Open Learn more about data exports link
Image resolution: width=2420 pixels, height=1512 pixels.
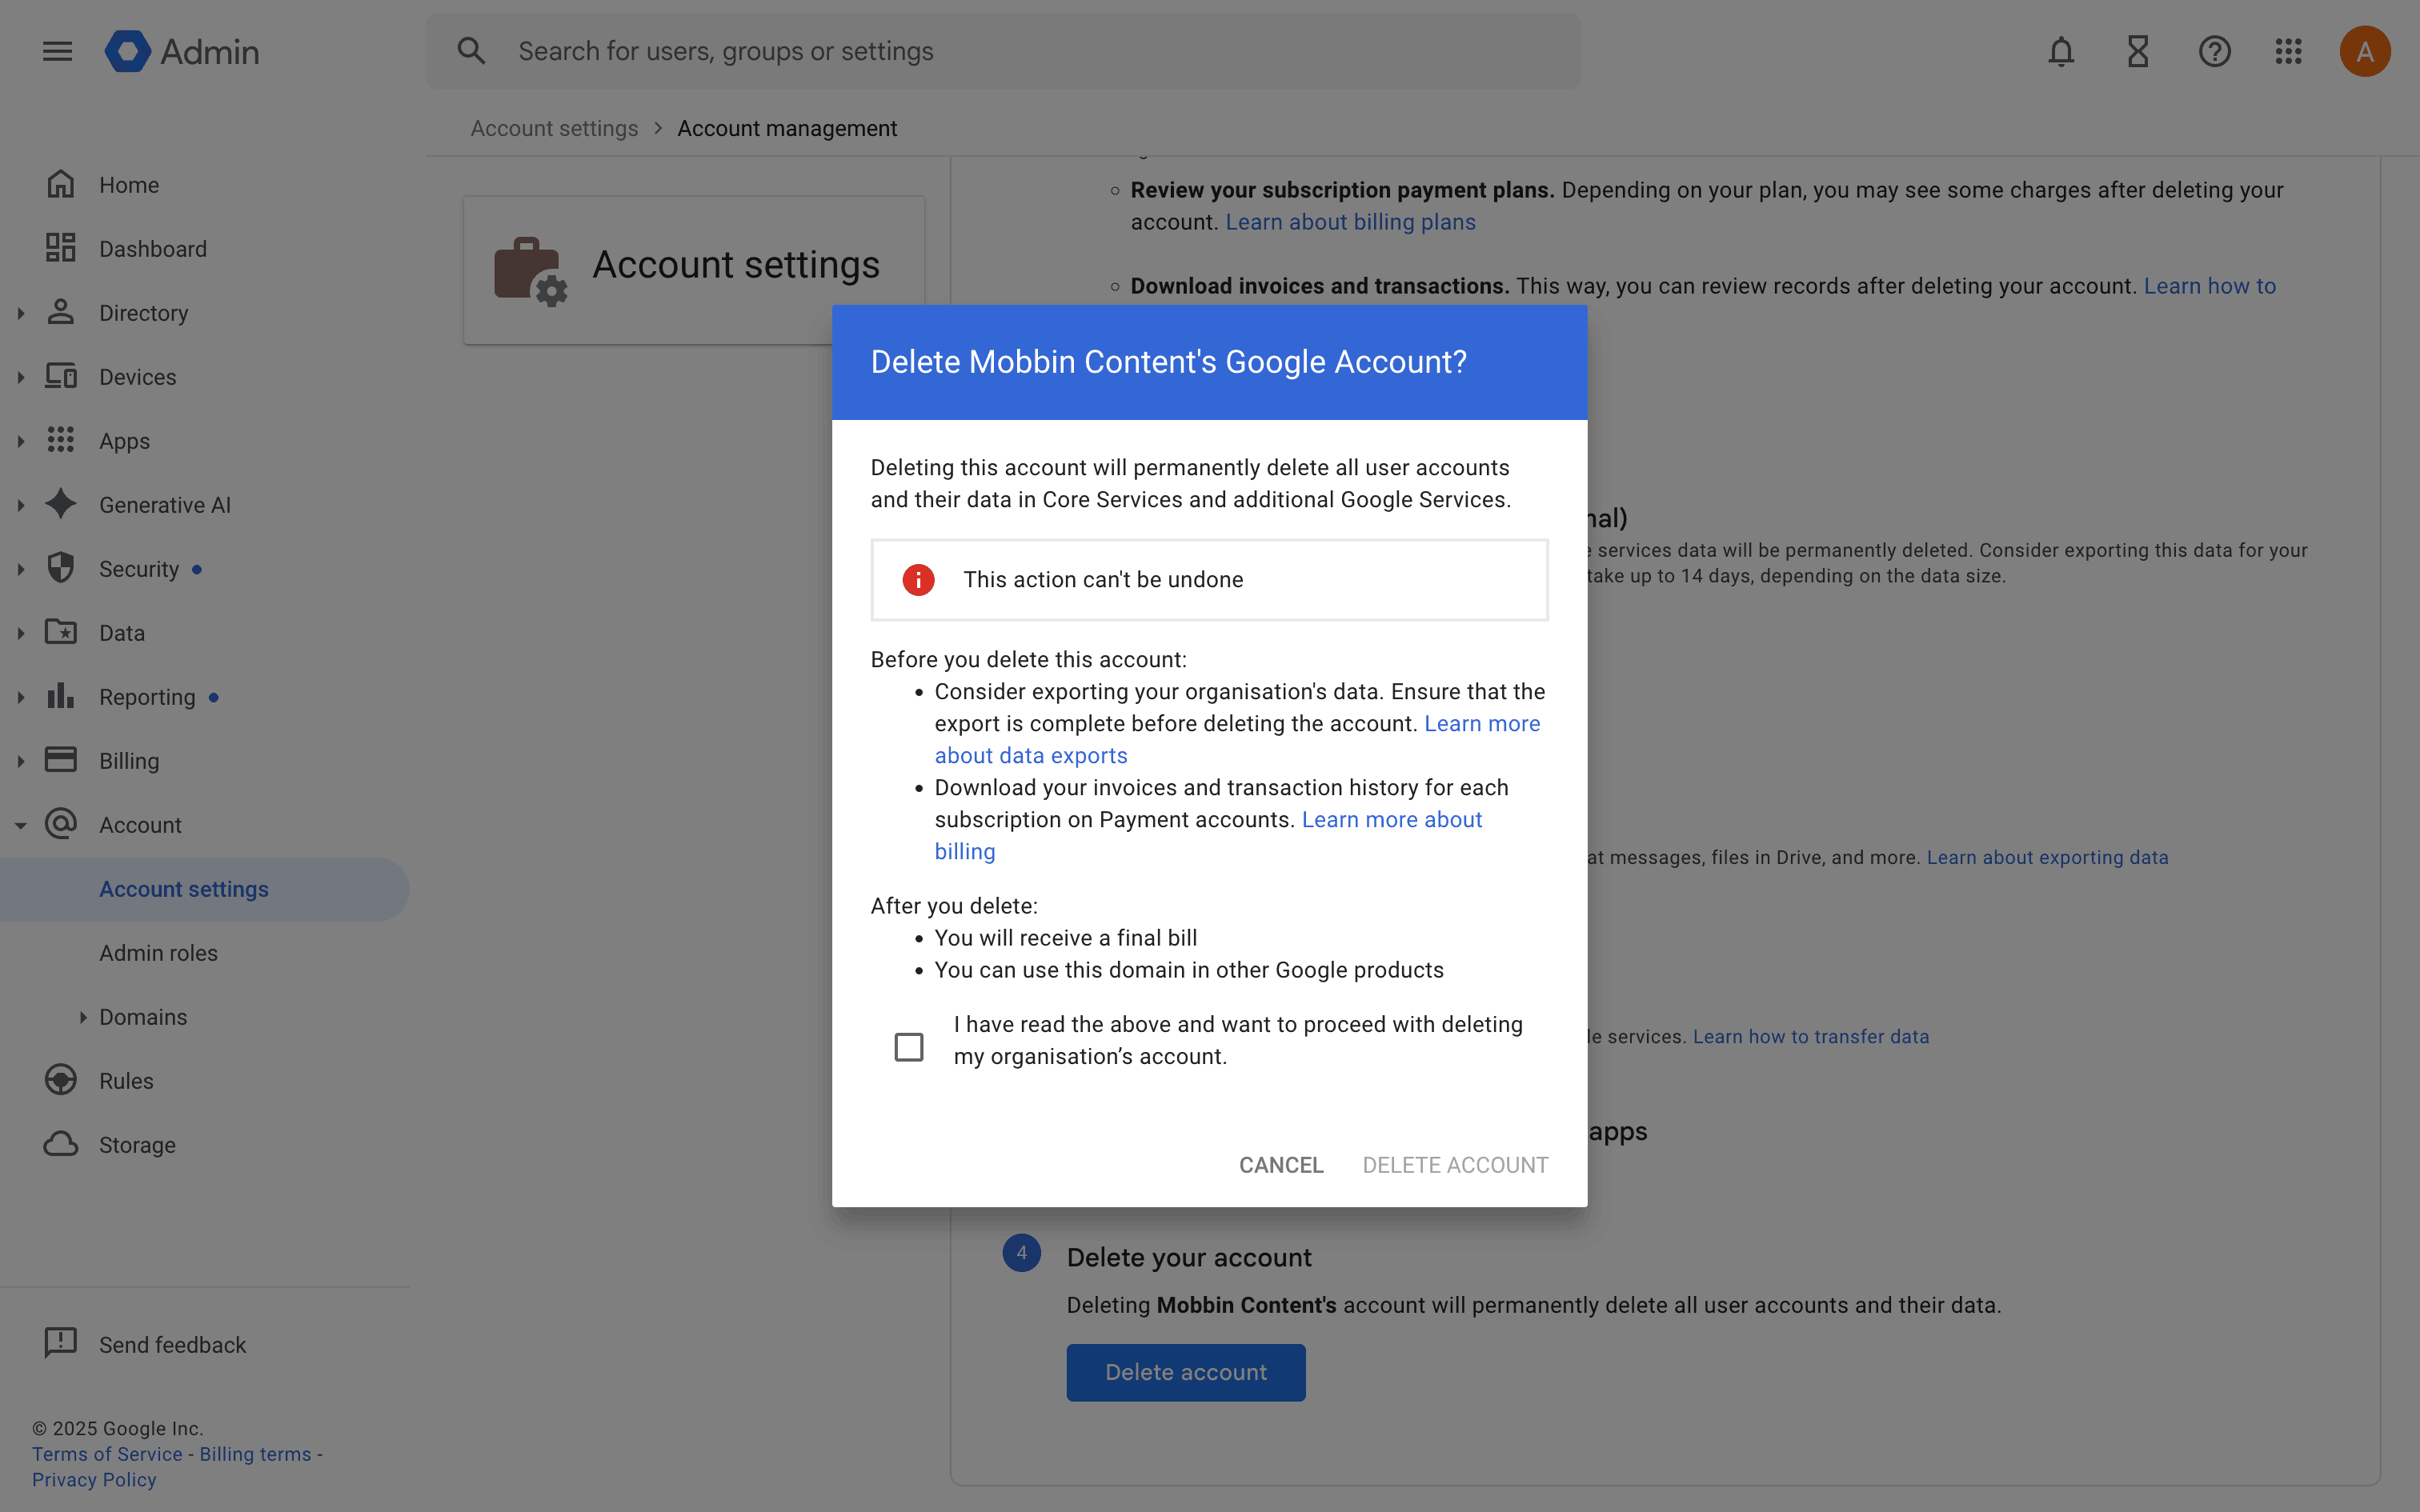tap(1030, 756)
